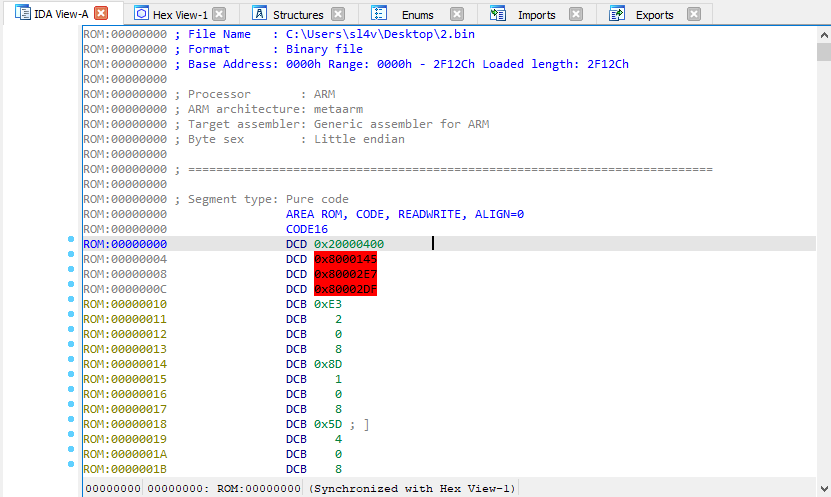Click the file name path 2.bin
831x497 pixels.
pyautogui.click(x=380, y=34)
